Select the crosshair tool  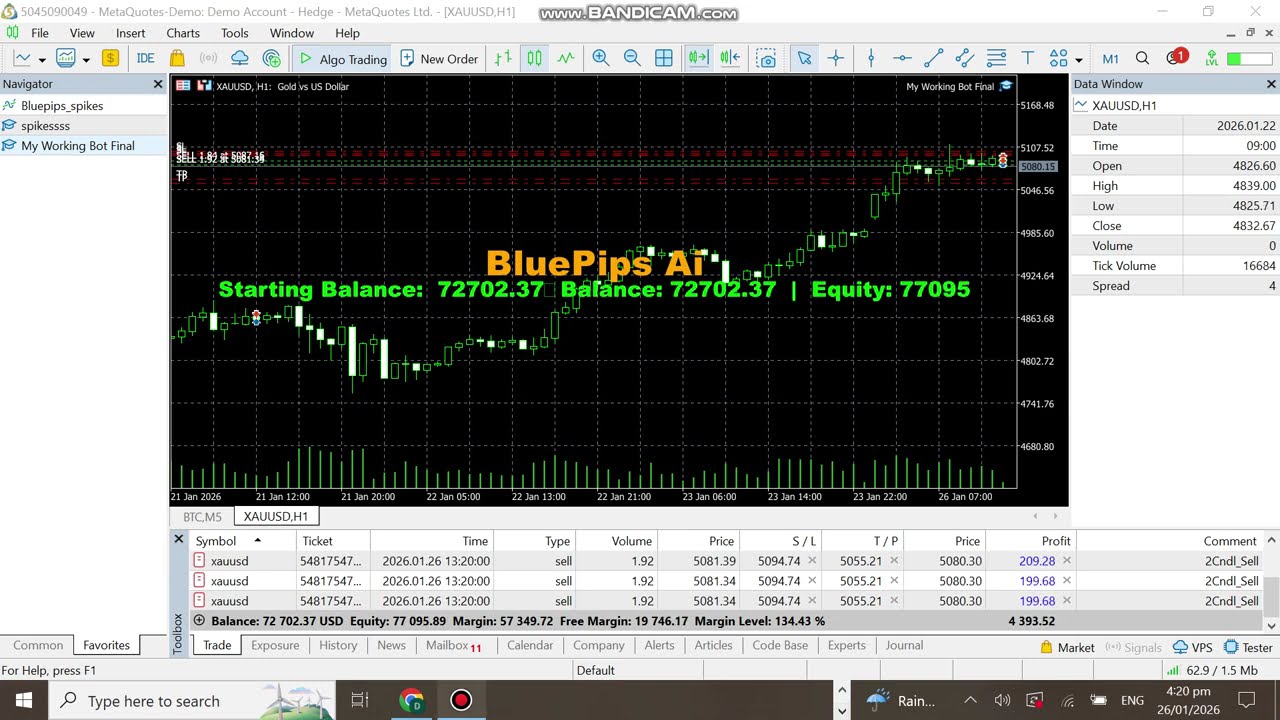[x=836, y=59]
